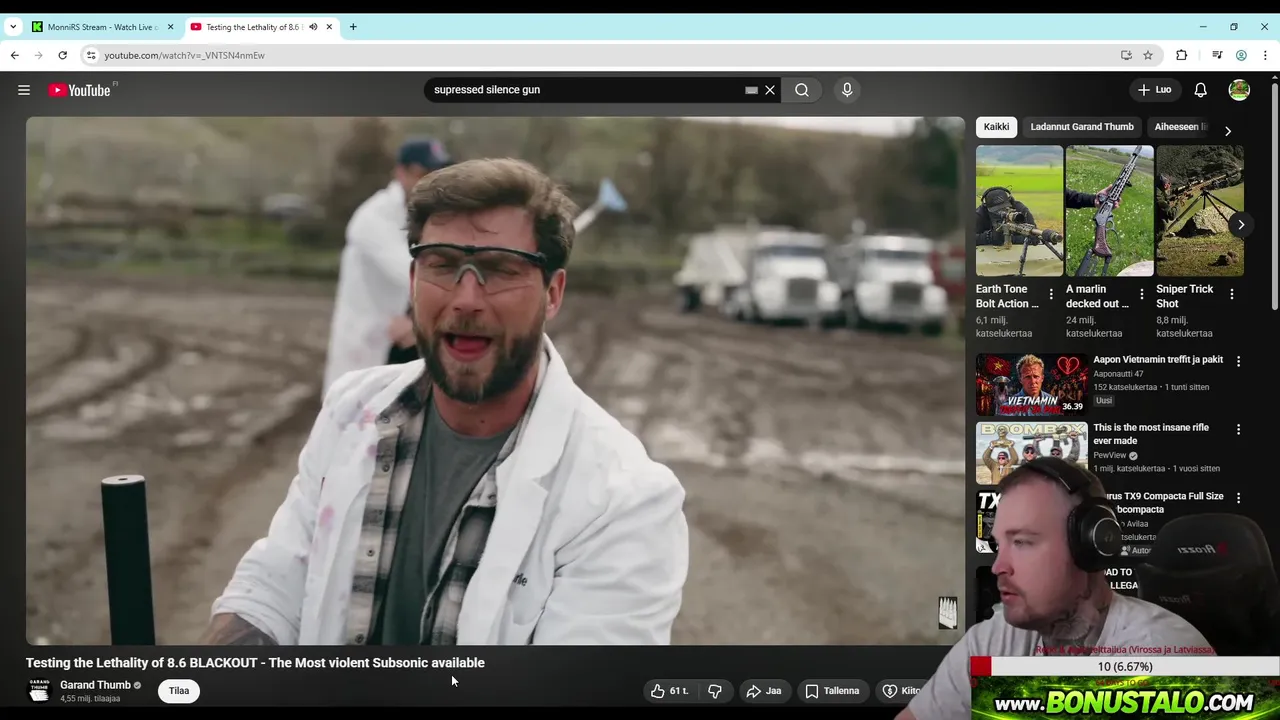Screen dimensions: 1280x720
Task: Open the YouTube hamburger guide menu
Action: [x=24, y=90]
